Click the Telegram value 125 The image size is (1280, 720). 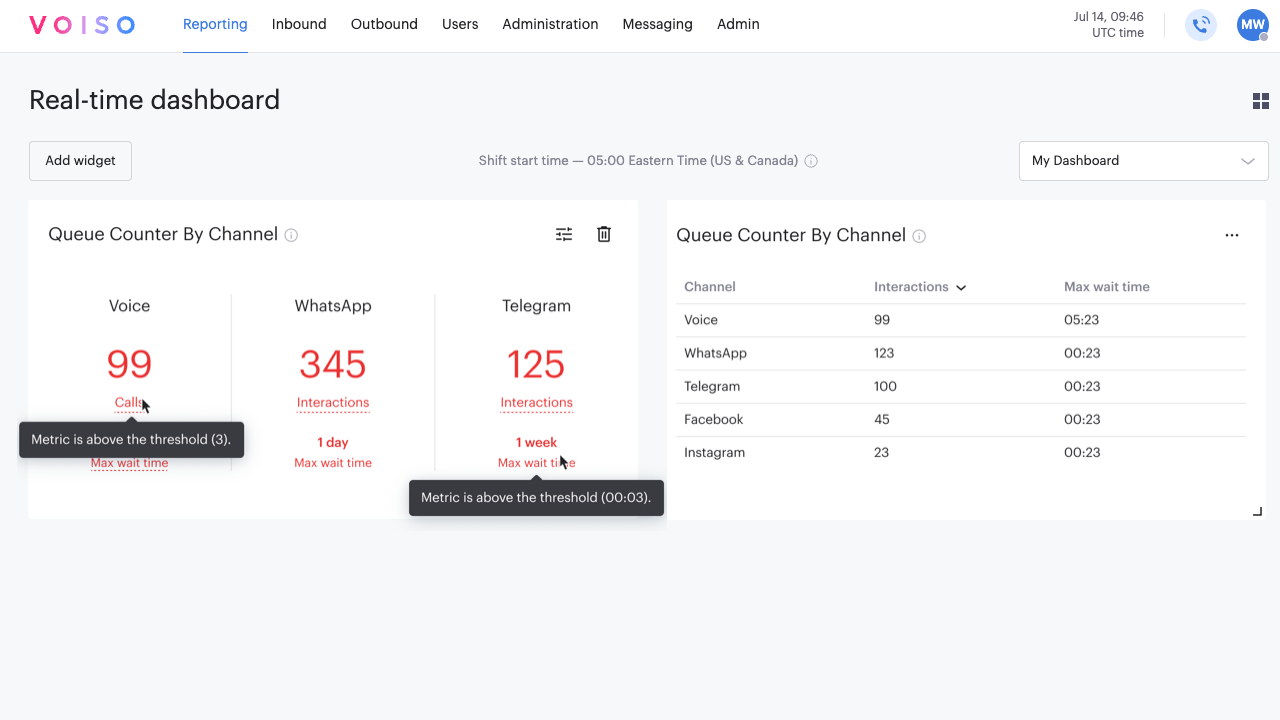coord(537,365)
